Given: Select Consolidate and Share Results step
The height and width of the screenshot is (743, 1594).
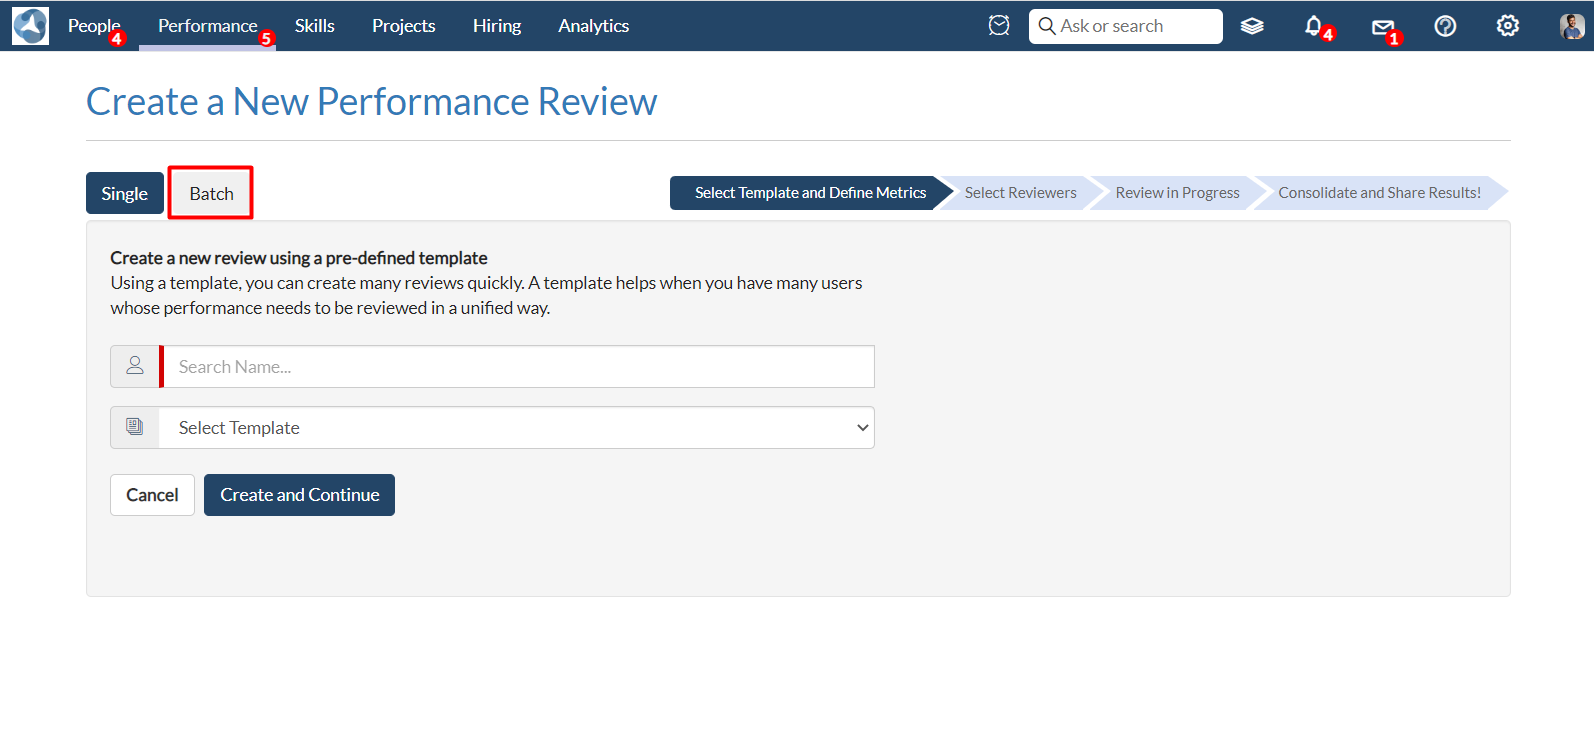Looking at the screenshot, I should click(x=1379, y=193).
